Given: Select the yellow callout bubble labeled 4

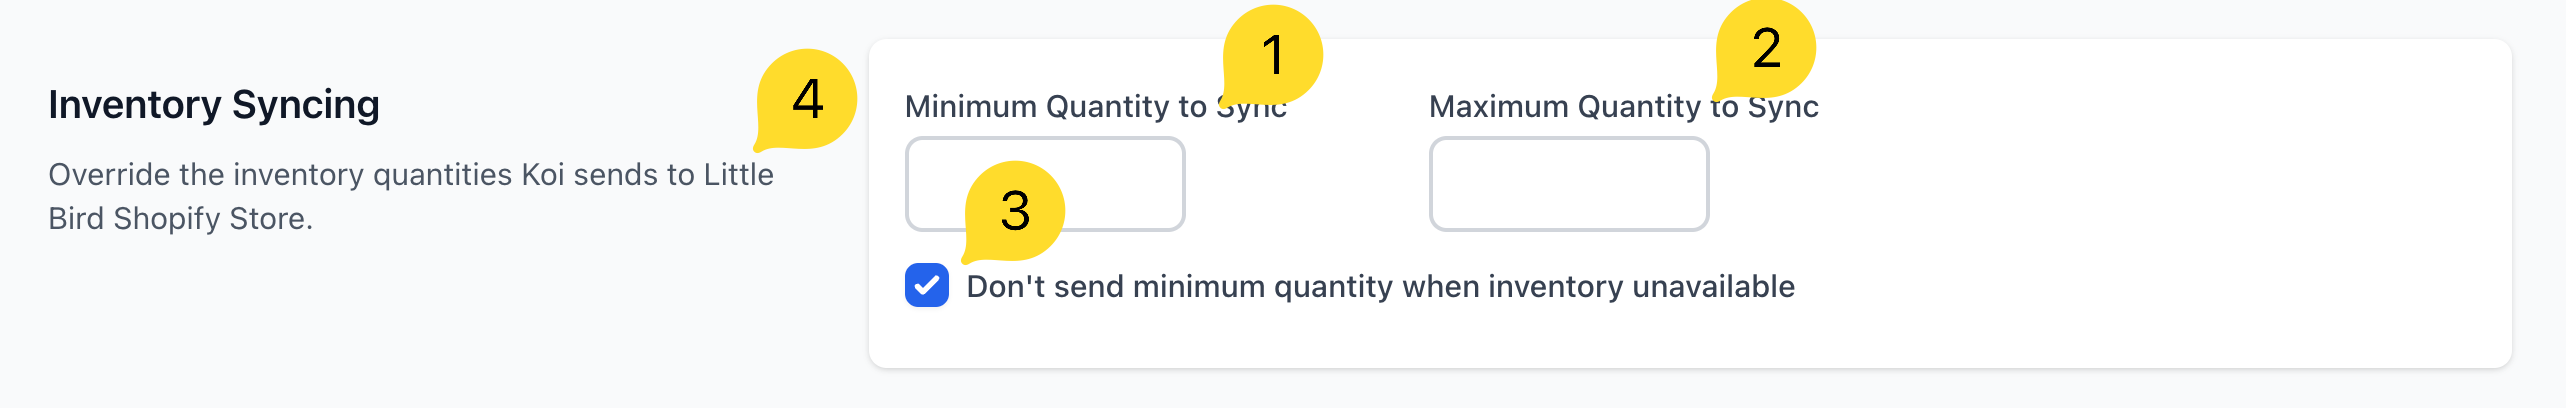Looking at the screenshot, I should (807, 98).
